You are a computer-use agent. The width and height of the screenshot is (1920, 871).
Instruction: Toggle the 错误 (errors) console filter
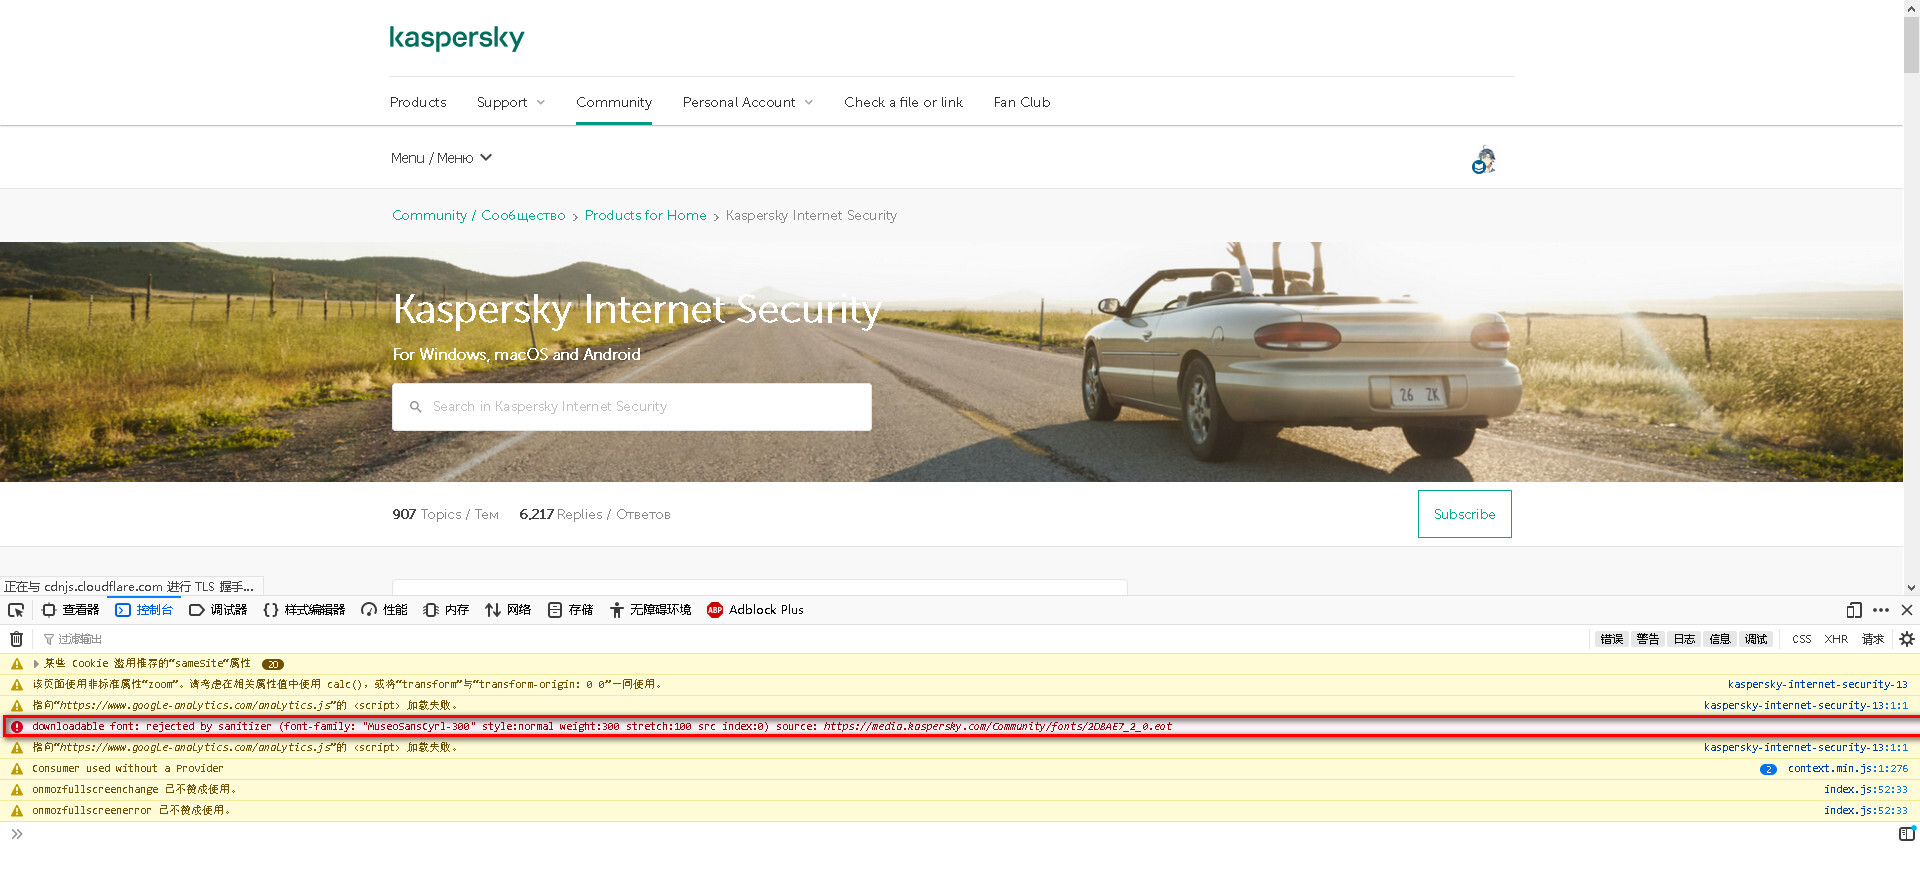pyautogui.click(x=1611, y=639)
